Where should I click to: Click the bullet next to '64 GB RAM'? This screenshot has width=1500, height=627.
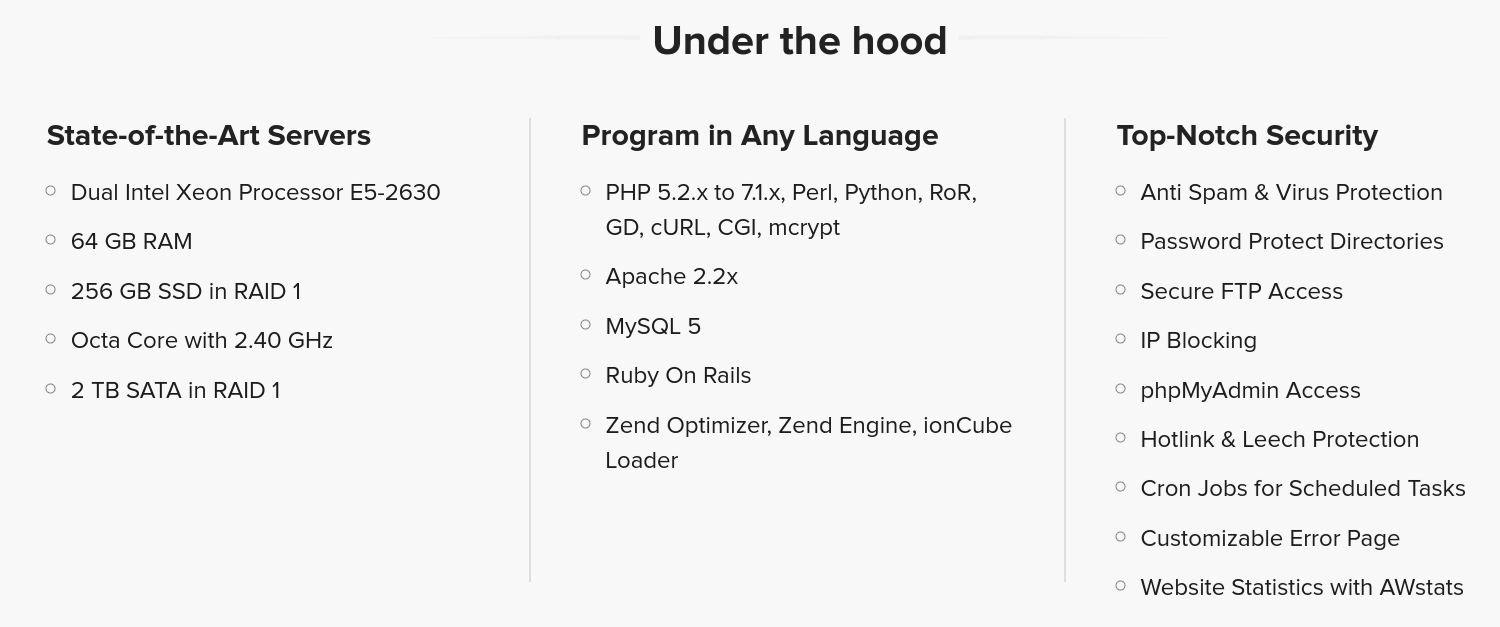click(51, 240)
